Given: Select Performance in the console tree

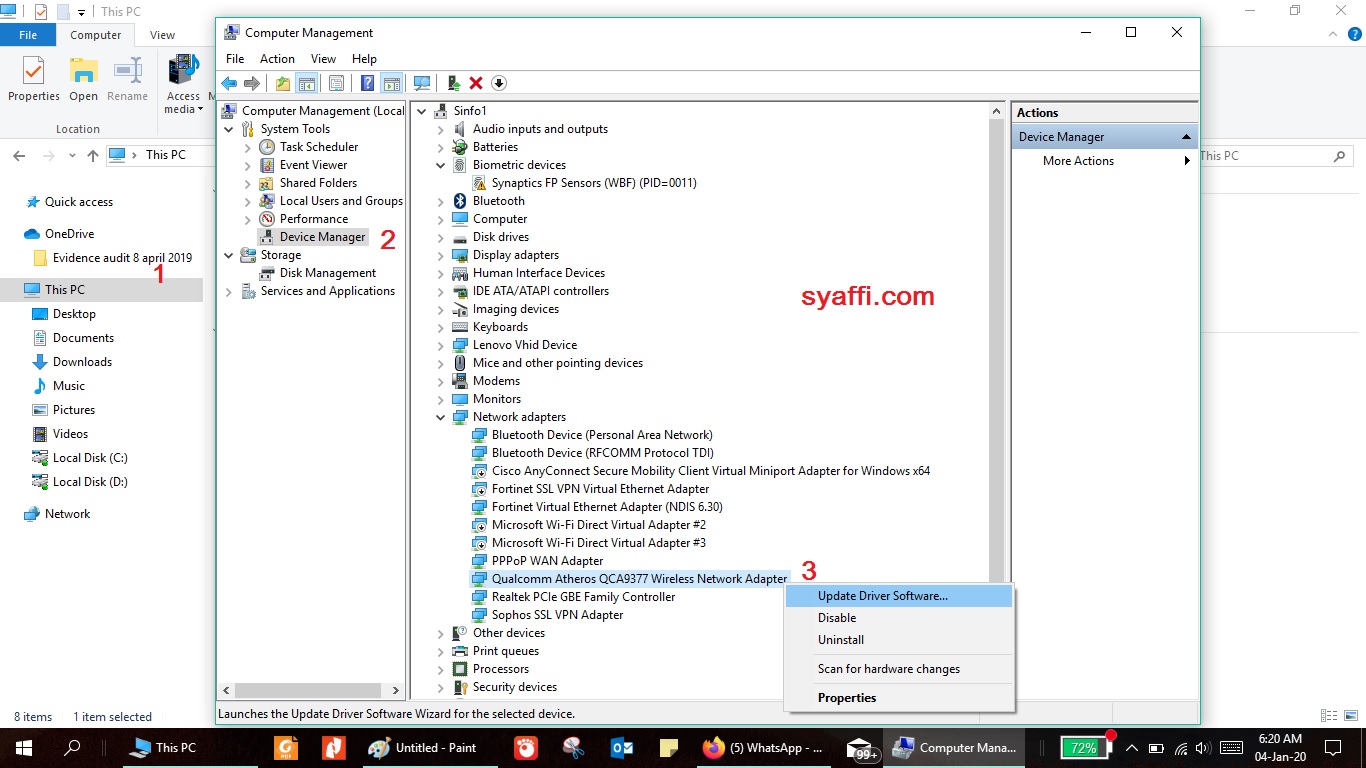Looking at the screenshot, I should [314, 219].
